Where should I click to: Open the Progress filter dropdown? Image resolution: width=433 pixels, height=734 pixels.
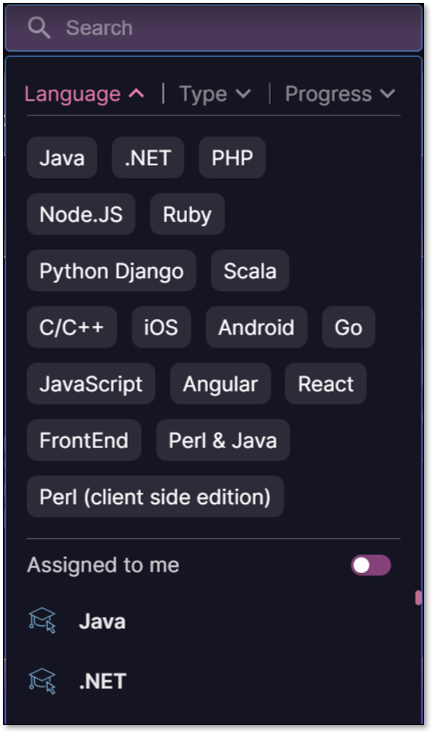pyautogui.click(x=340, y=94)
